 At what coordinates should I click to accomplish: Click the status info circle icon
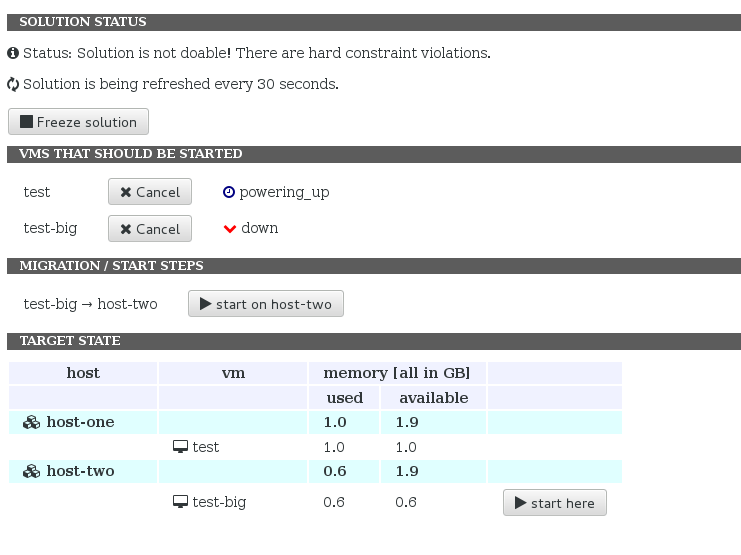(x=13, y=52)
